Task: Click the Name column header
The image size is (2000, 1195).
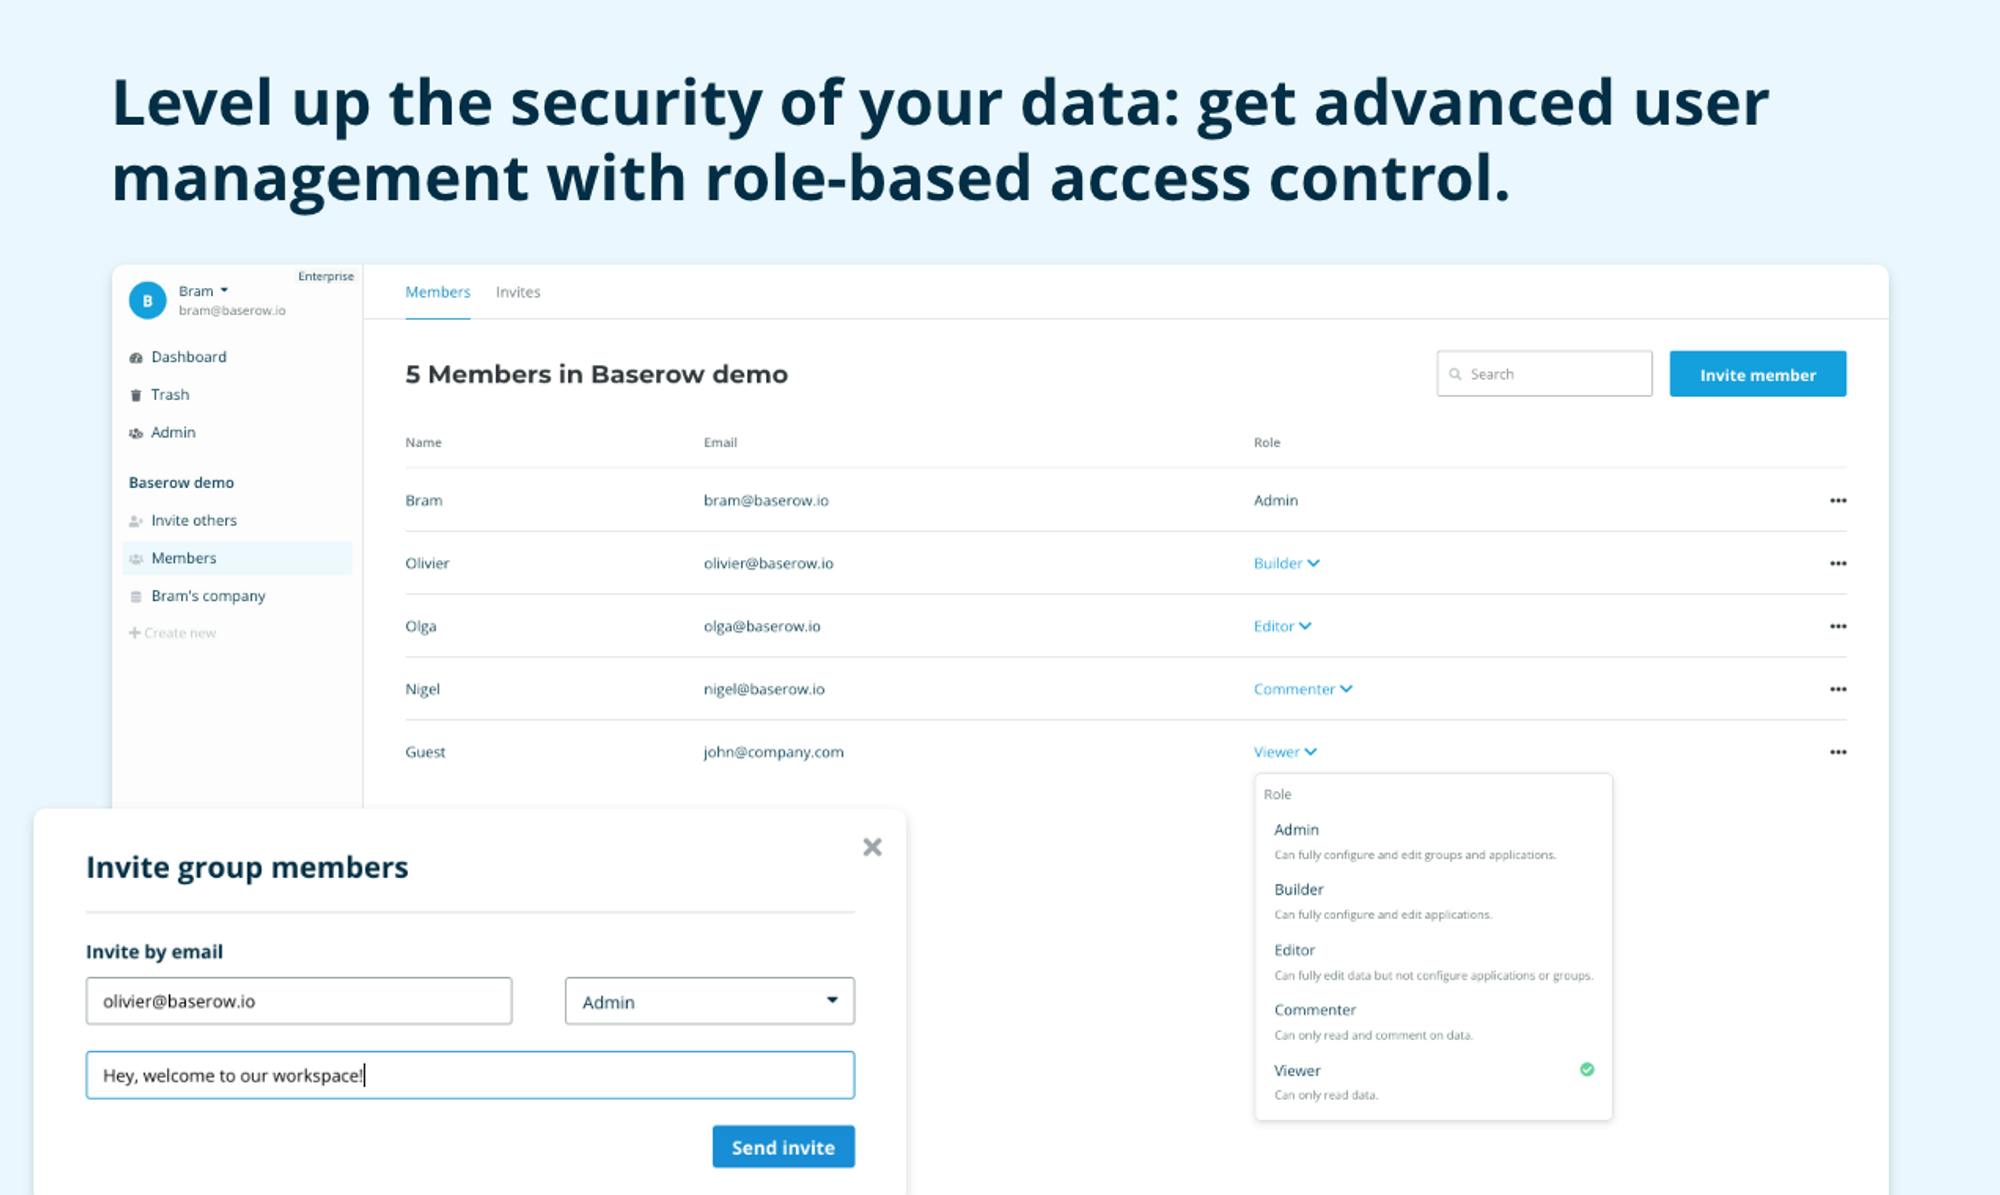Action: 423,442
